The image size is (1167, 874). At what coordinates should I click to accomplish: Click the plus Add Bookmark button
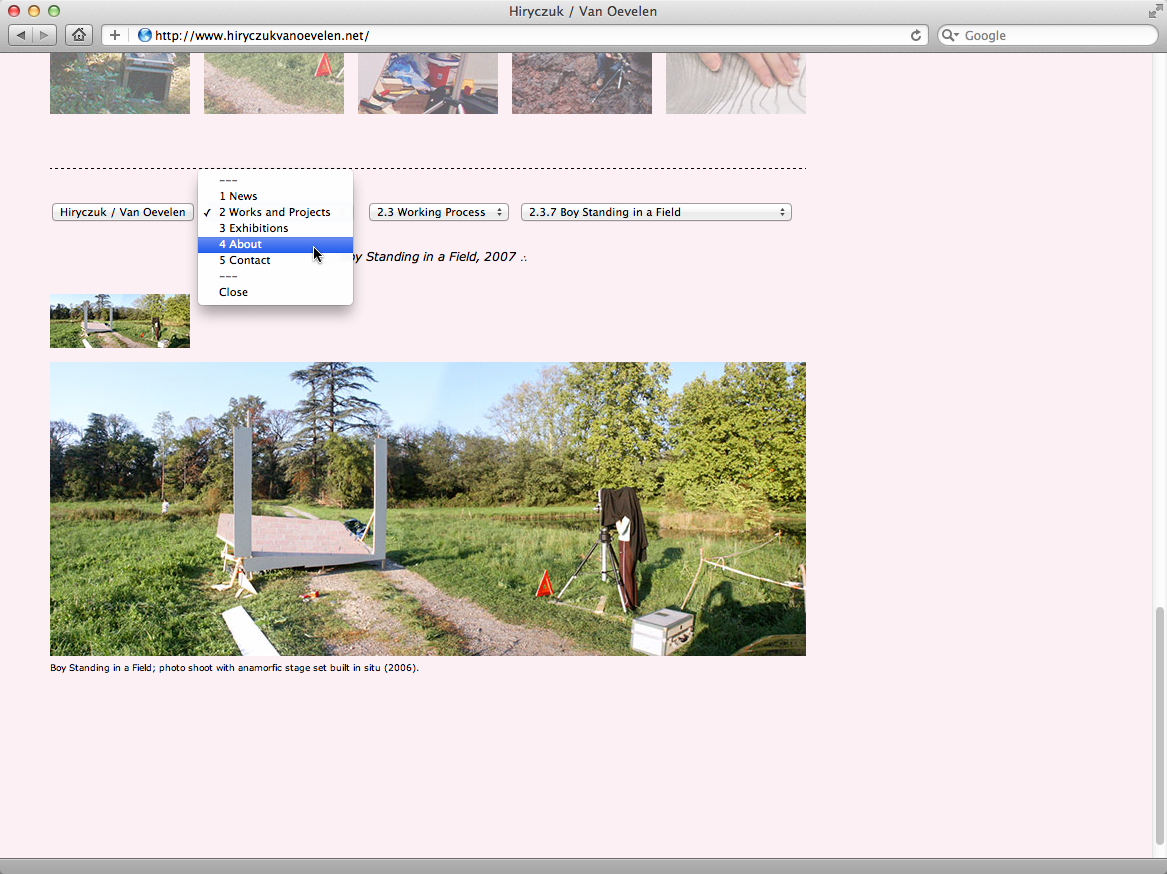[x=115, y=35]
